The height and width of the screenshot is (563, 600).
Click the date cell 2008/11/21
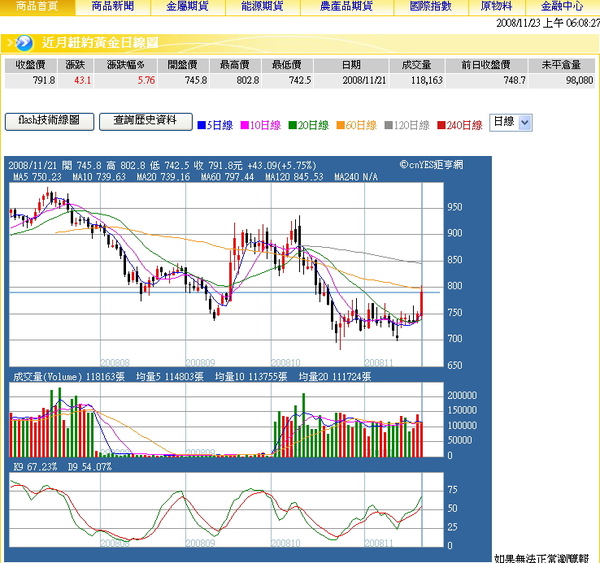(x=364, y=80)
